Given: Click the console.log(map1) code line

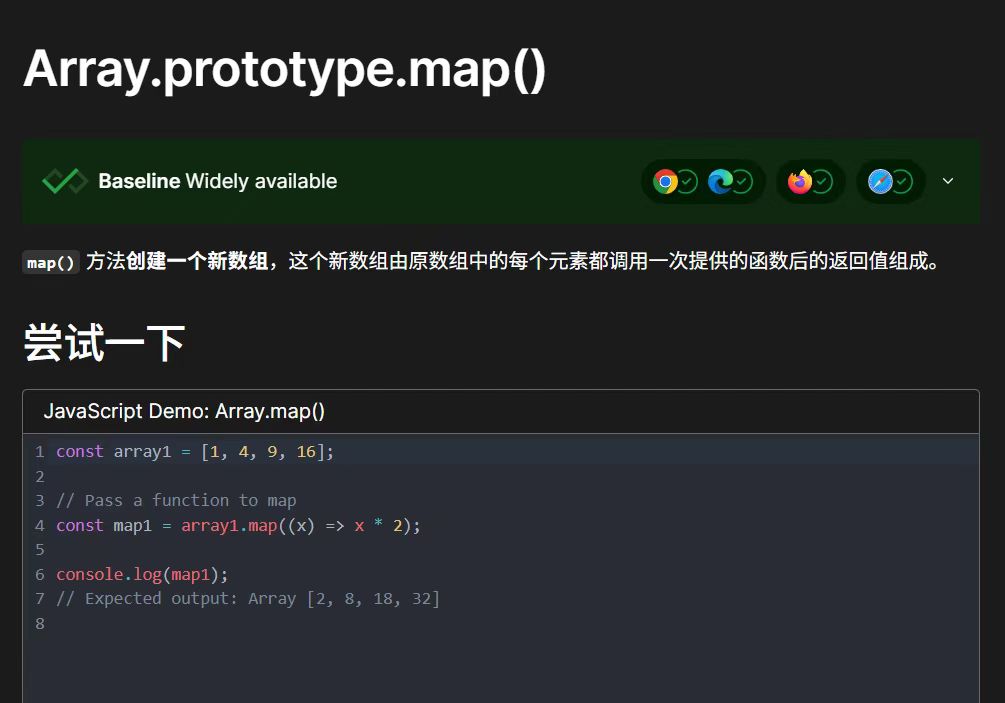Looking at the screenshot, I should [x=142, y=574].
